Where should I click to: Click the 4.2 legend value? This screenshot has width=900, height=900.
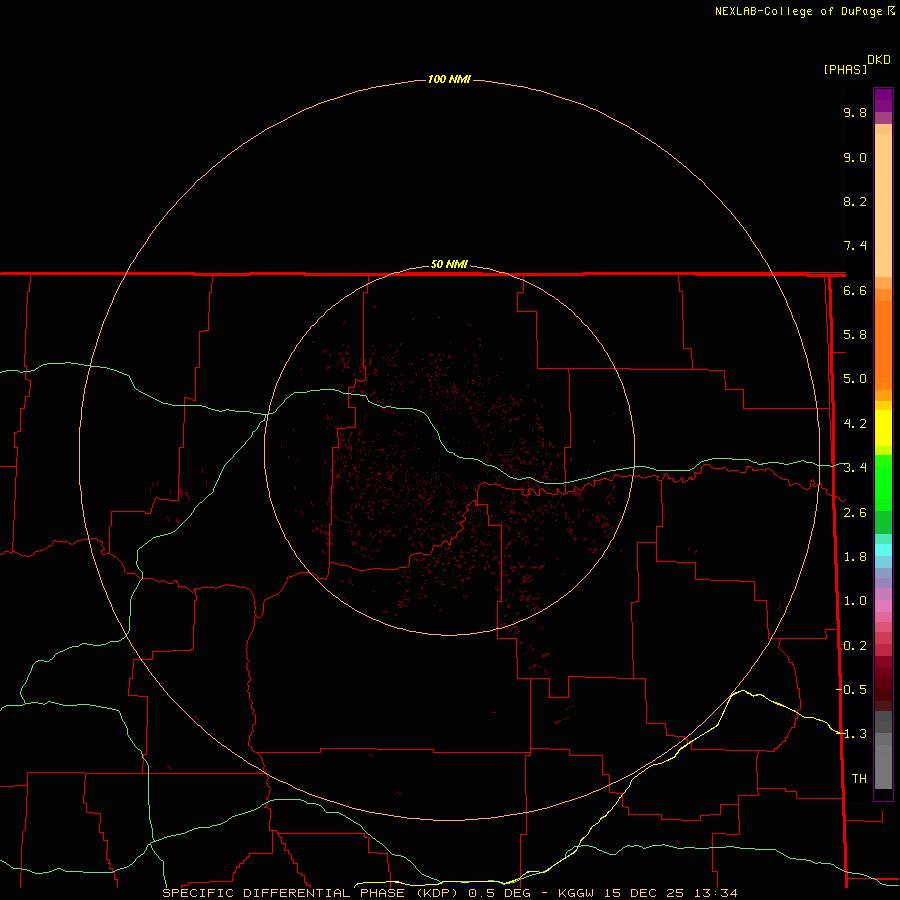tap(855, 424)
